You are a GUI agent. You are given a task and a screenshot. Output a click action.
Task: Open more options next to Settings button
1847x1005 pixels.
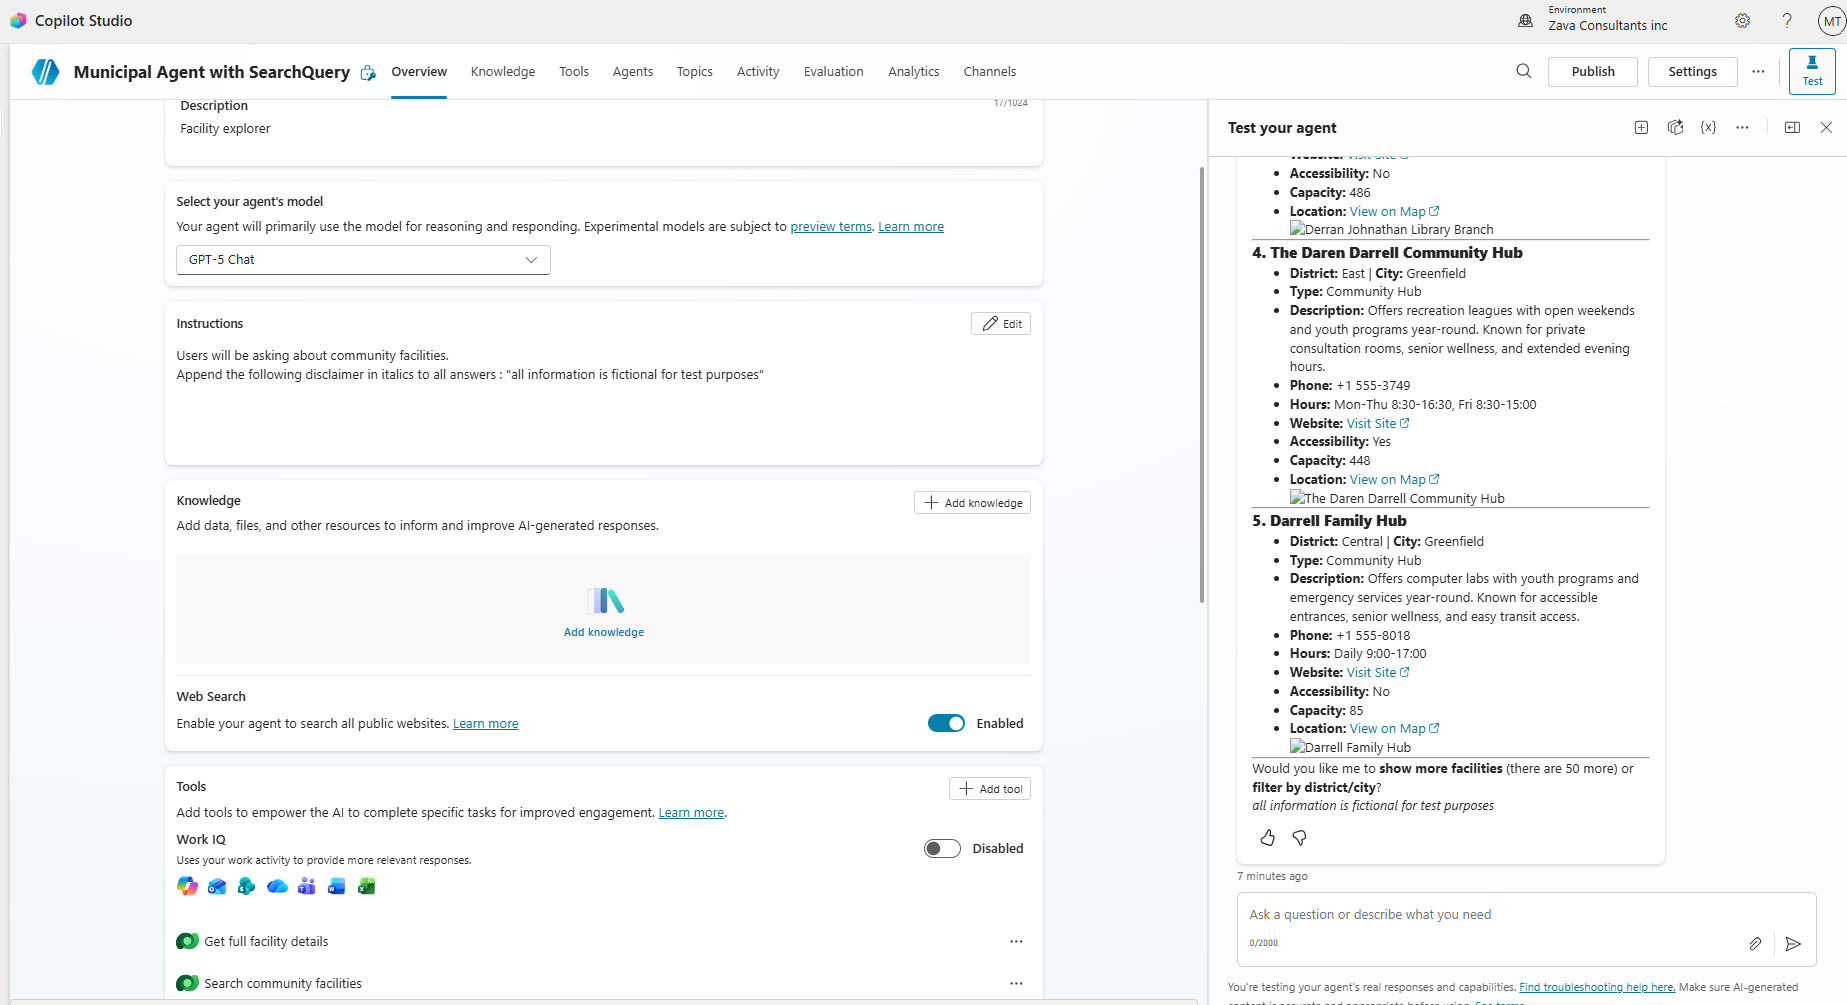[1758, 72]
